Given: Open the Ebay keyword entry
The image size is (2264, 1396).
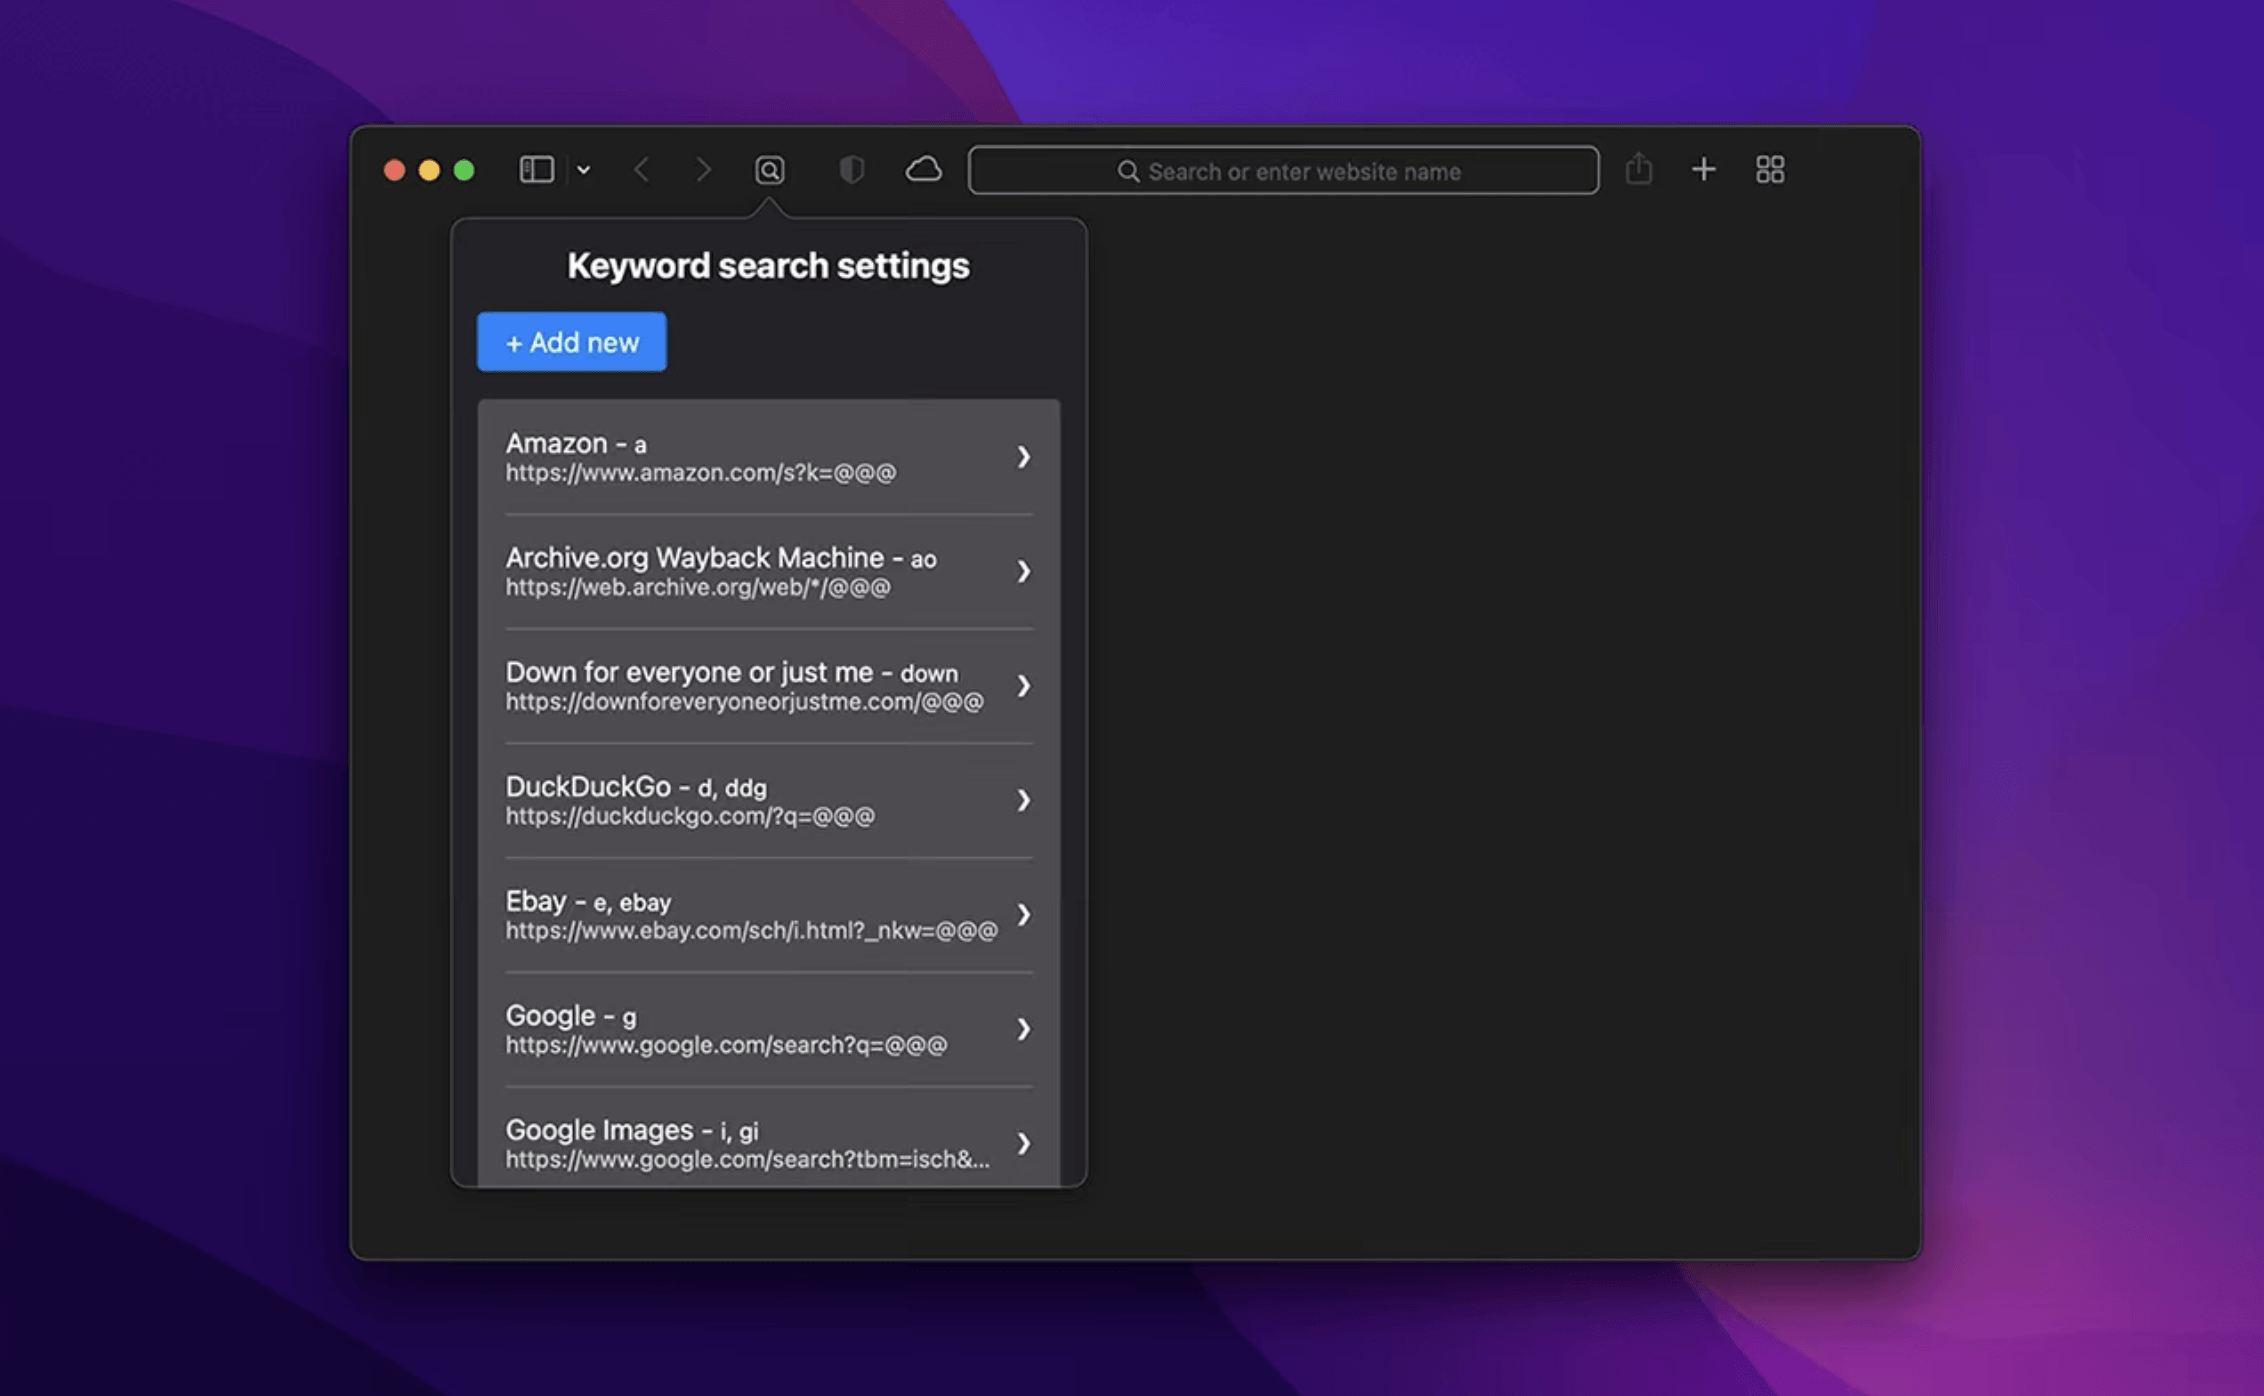Looking at the screenshot, I should tap(767, 915).
